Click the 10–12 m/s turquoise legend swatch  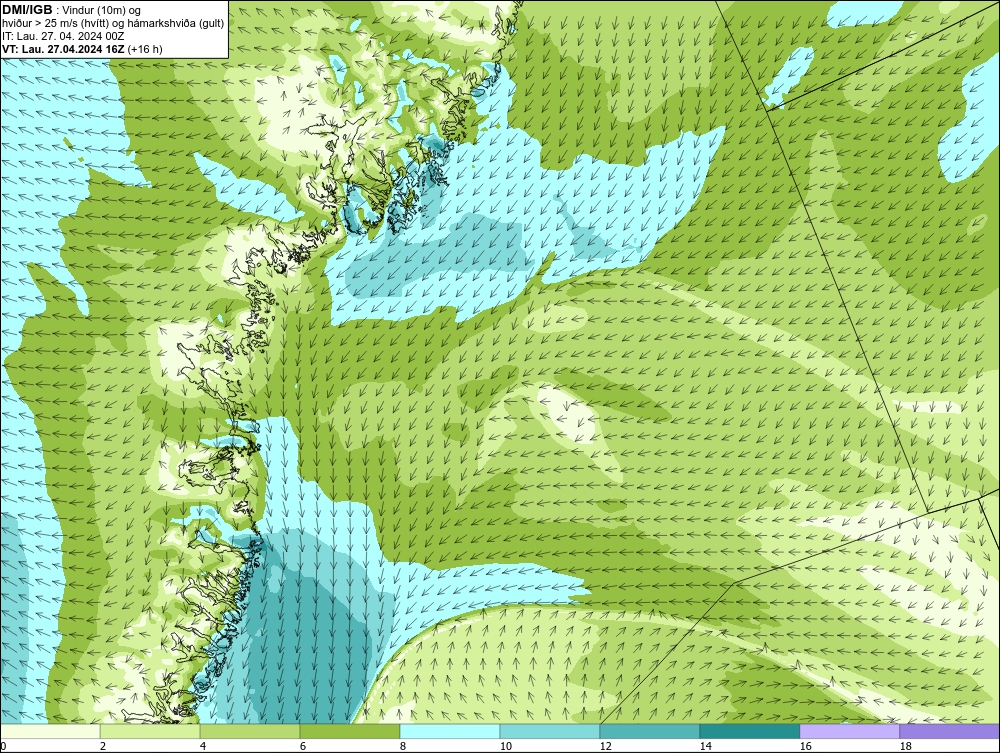[x=550, y=731]
